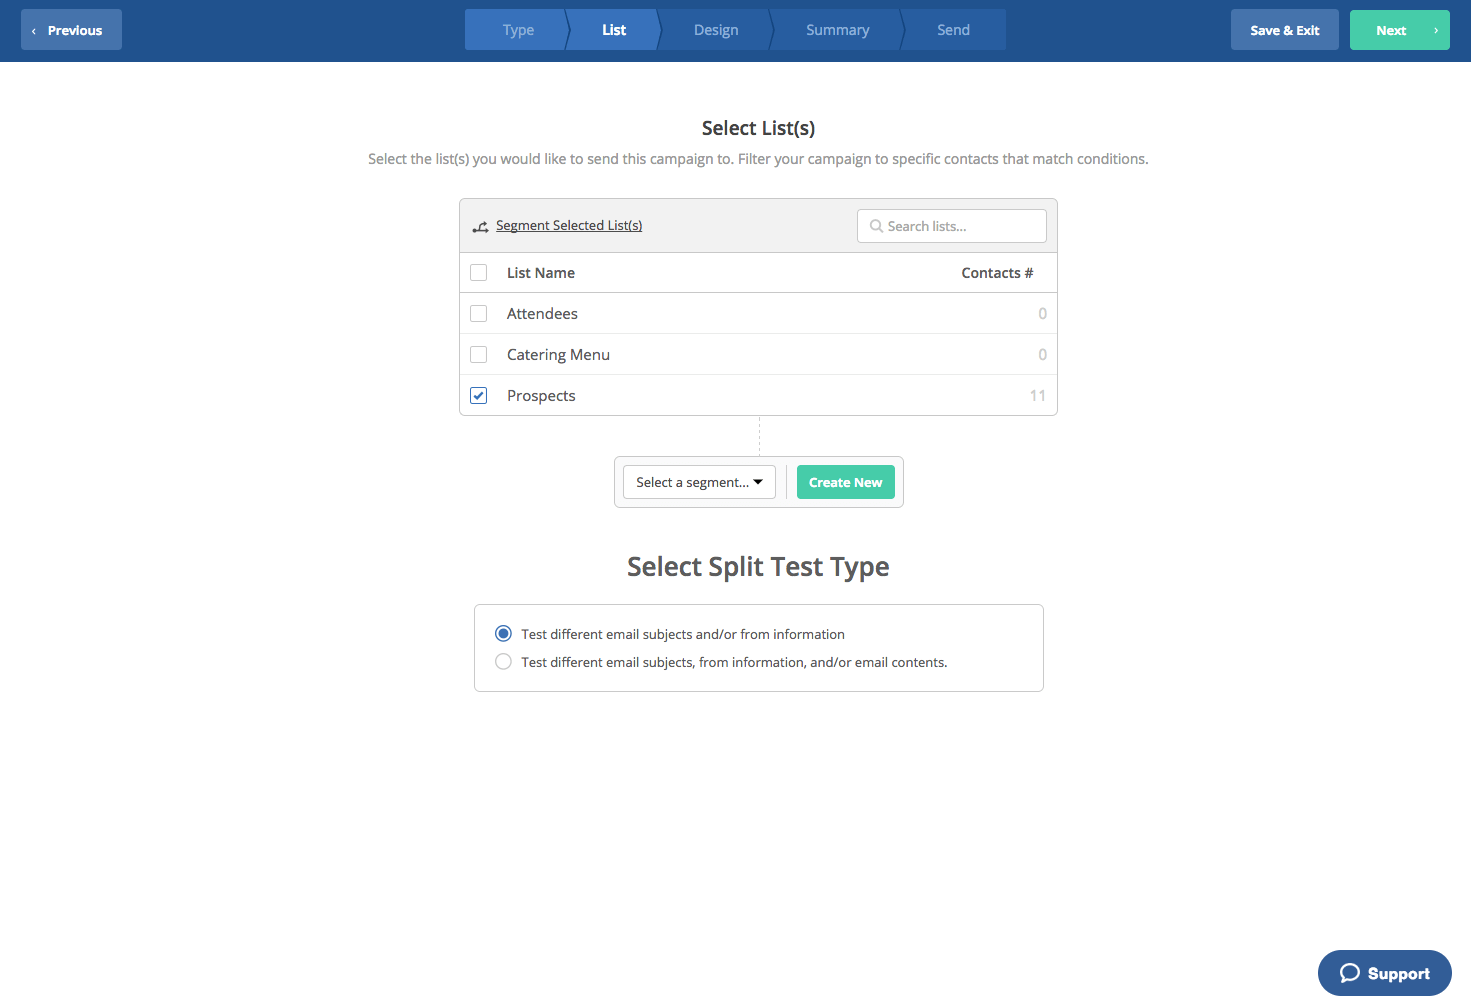
Task: Go to the List step tab
Action: point(614,30)
